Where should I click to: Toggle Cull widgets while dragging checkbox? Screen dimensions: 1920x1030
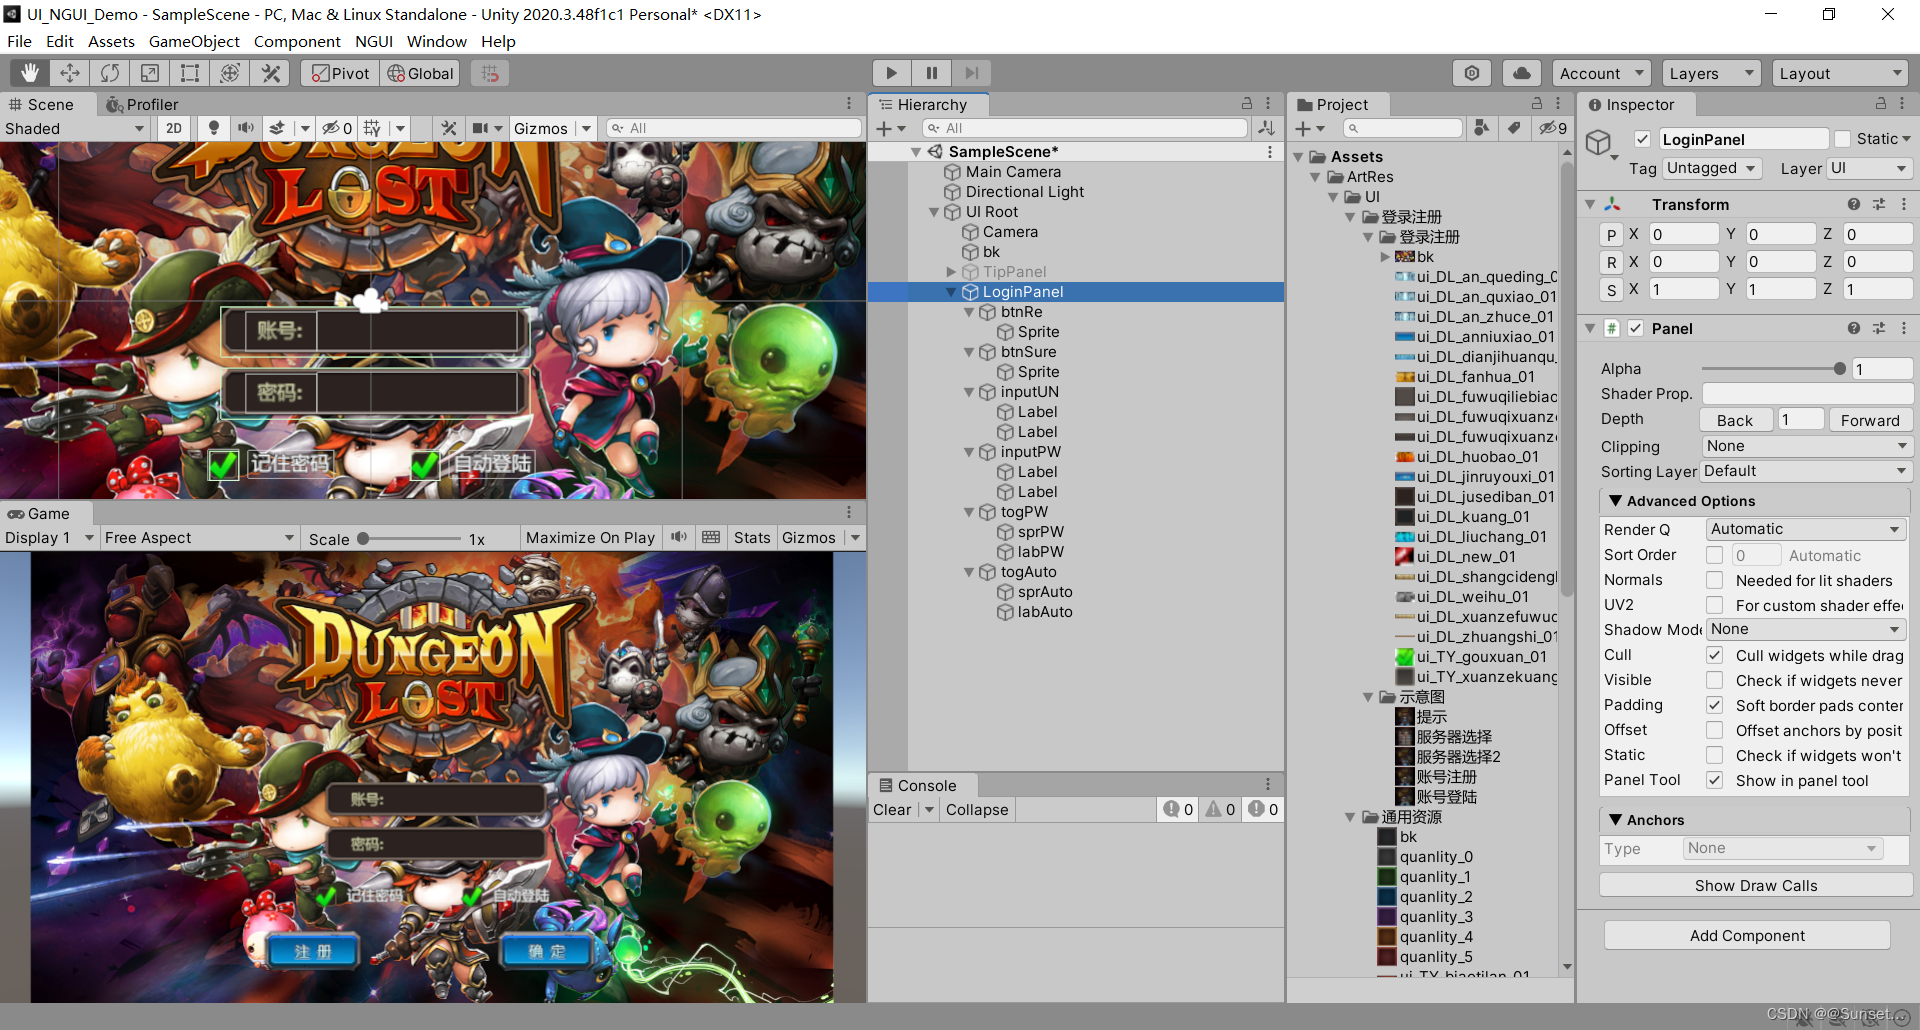[1714, 655]
